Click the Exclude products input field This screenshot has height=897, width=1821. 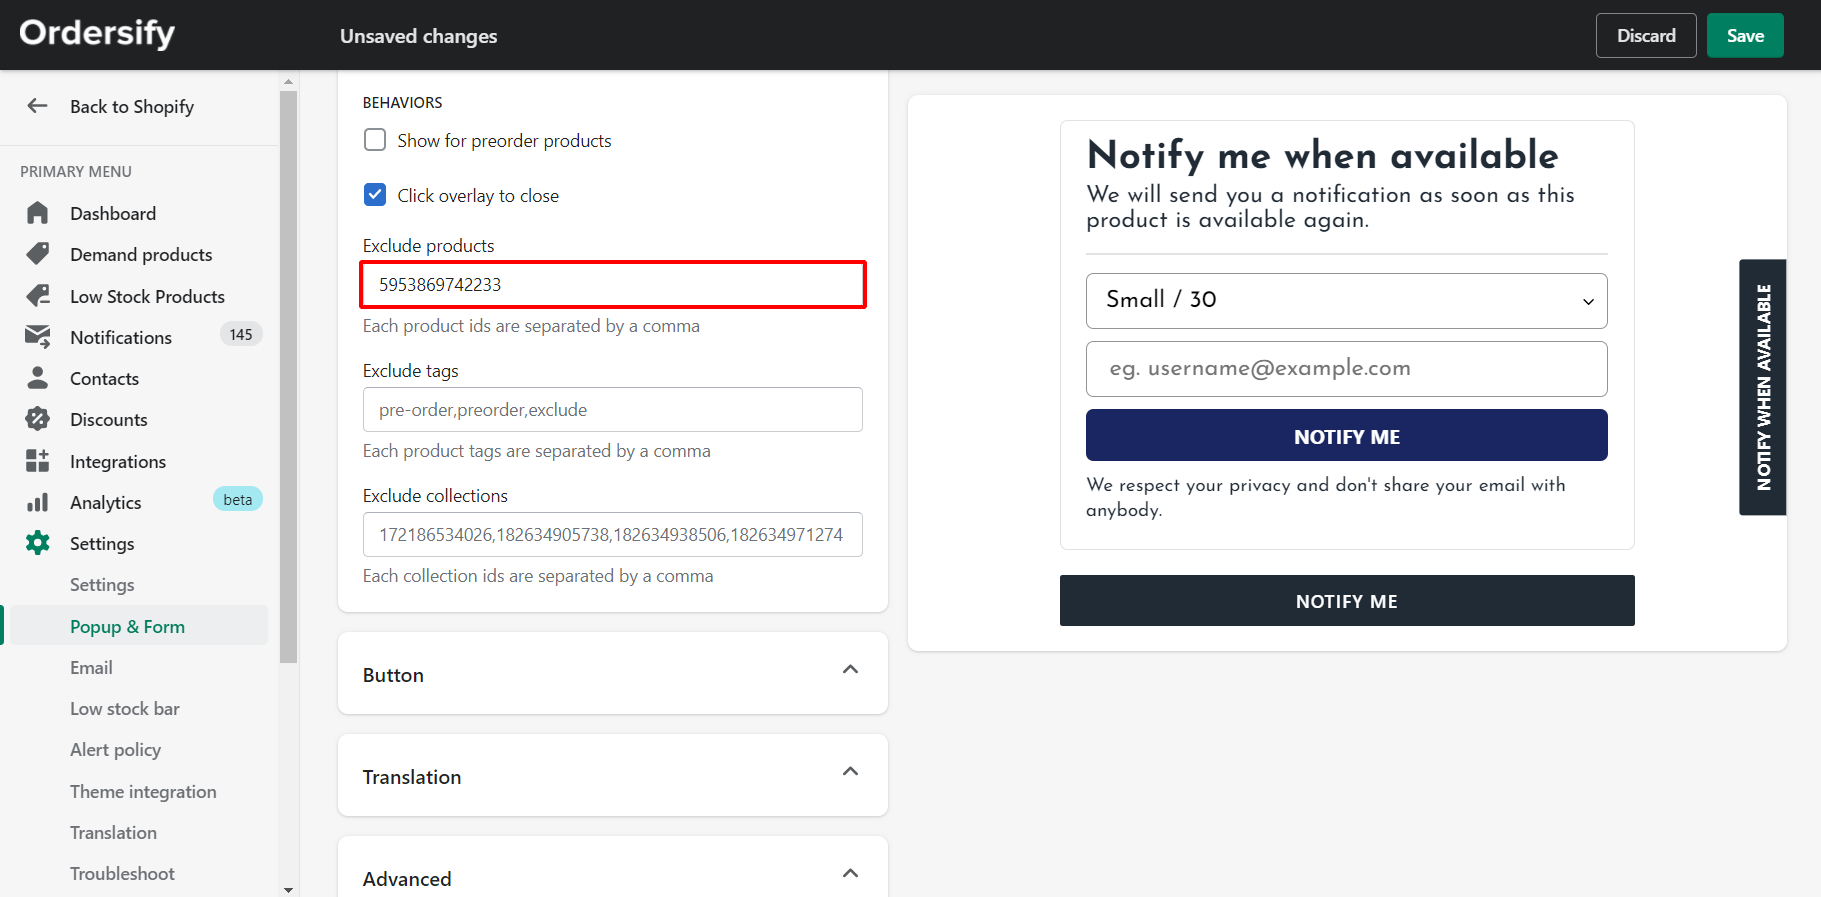[x=613, y=285]
